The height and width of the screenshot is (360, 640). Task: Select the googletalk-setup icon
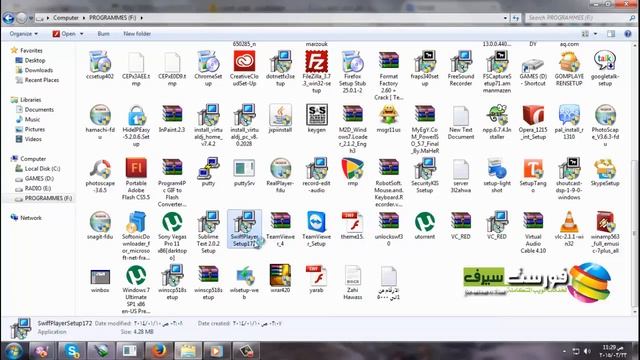point(605,61)
